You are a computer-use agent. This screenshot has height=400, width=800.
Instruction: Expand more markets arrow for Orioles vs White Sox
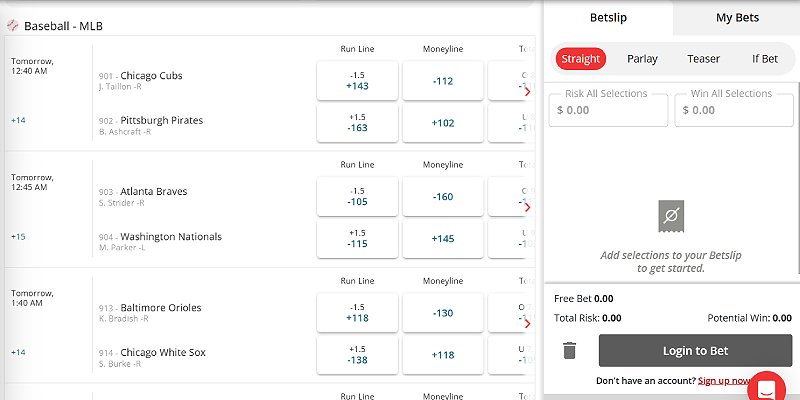[x=527, y=323]
